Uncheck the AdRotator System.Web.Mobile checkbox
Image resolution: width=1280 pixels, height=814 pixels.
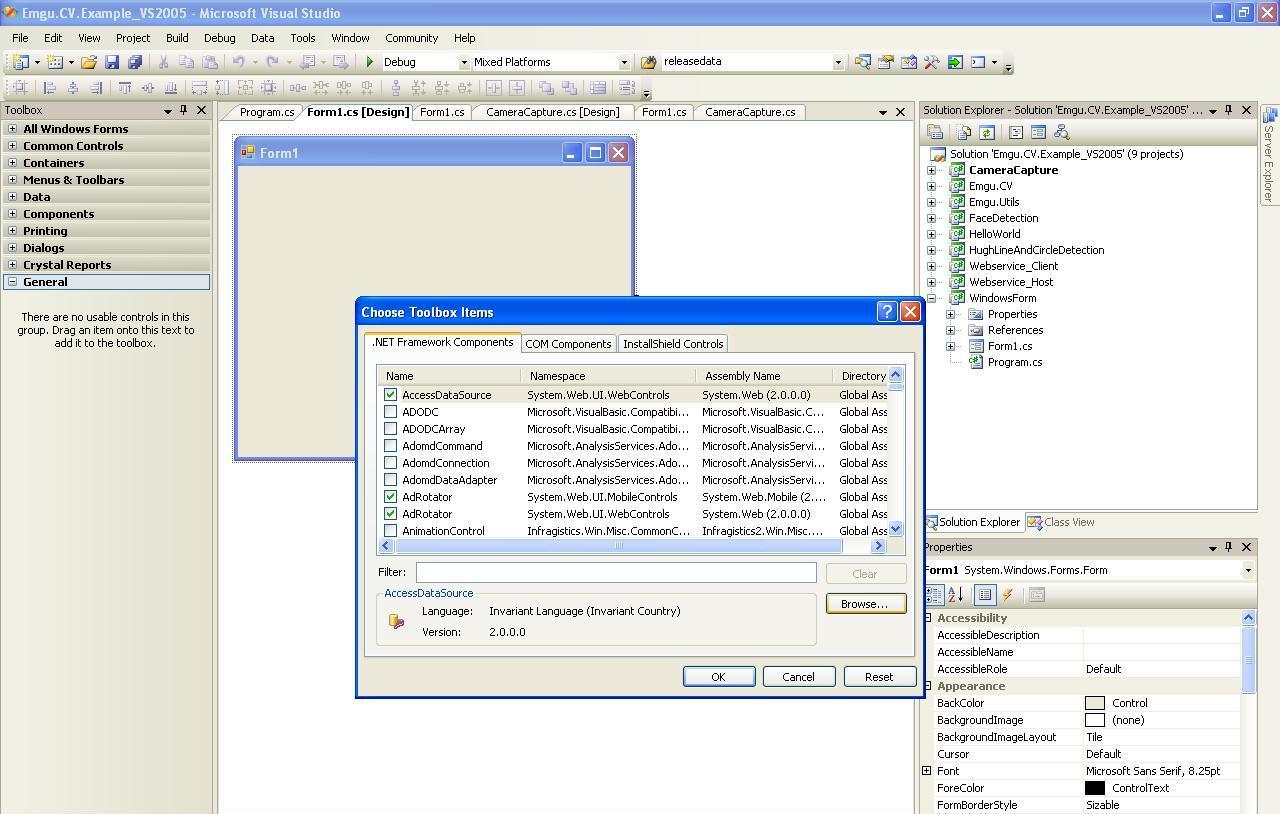[x=390, y=497]
